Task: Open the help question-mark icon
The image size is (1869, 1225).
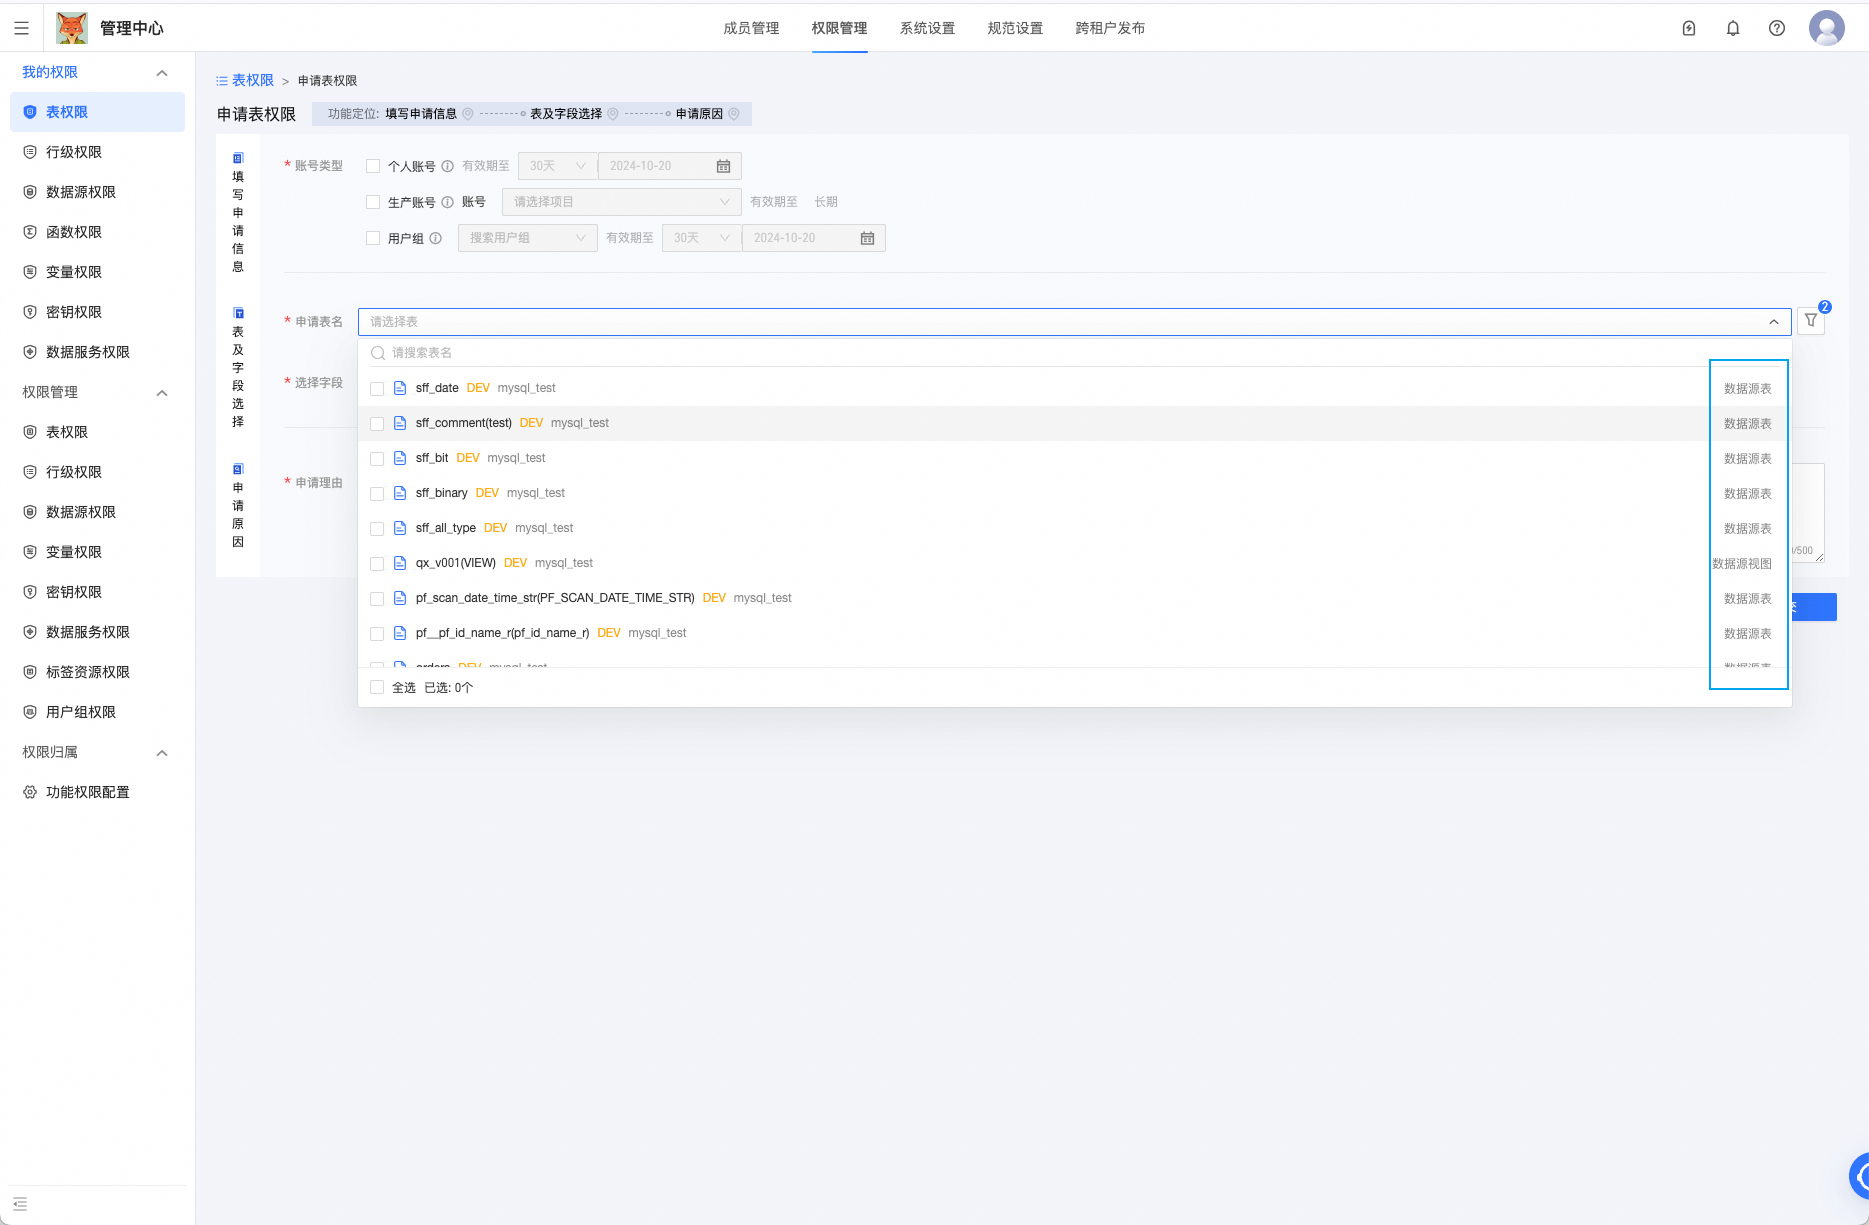Action: pyautogui.click(x=1777, y=28)
